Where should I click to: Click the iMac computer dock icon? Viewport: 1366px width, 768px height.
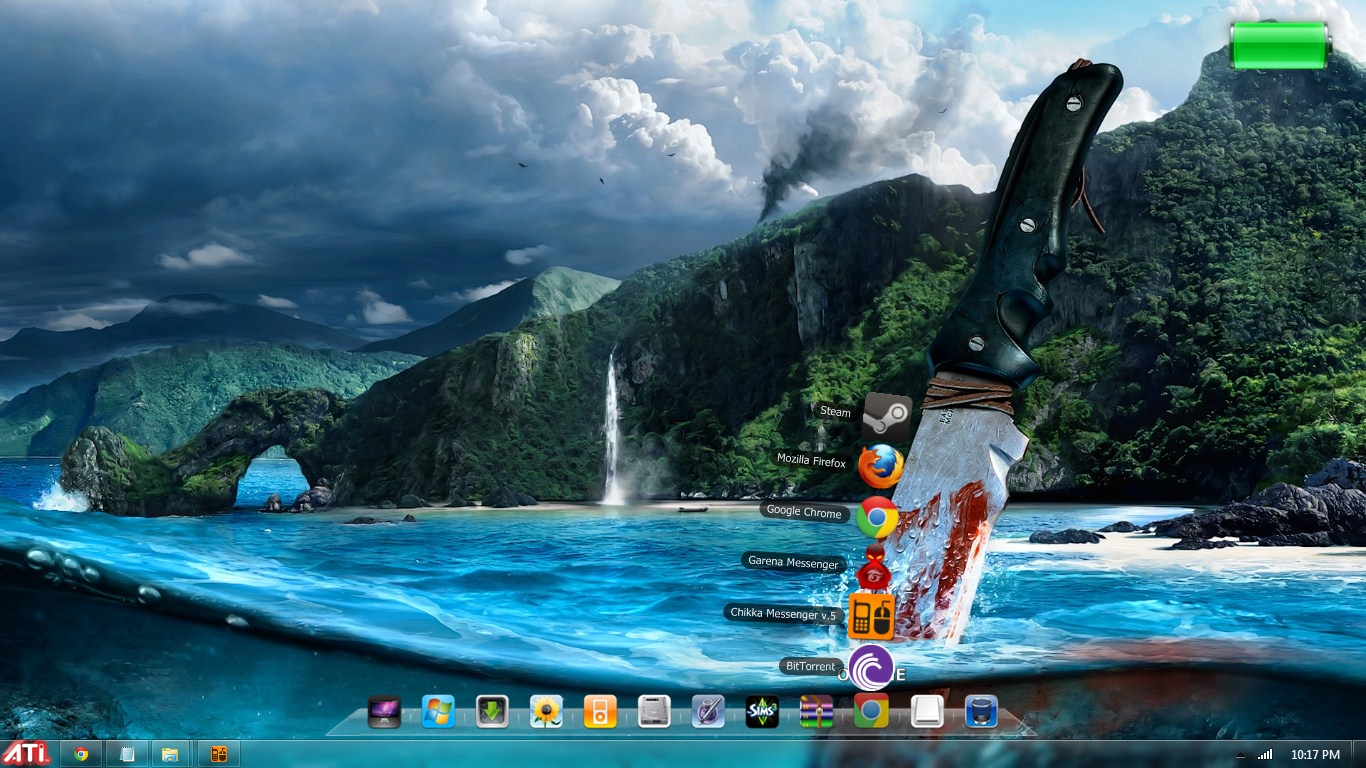click(384, 711)
